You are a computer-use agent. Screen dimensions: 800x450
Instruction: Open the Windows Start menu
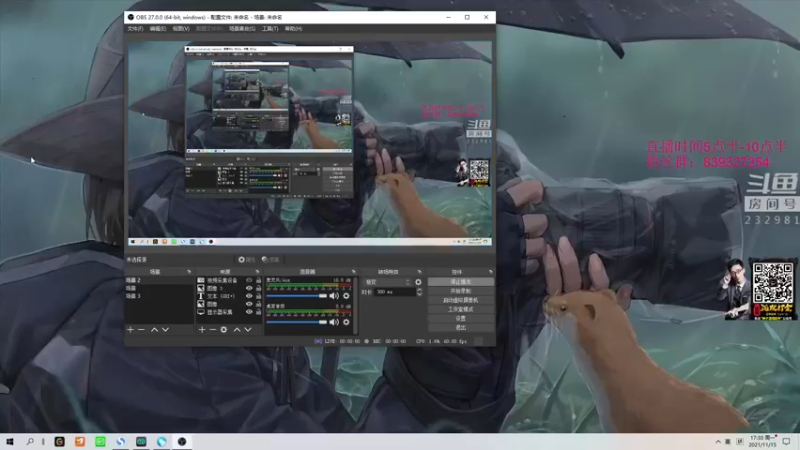point(10,442)
